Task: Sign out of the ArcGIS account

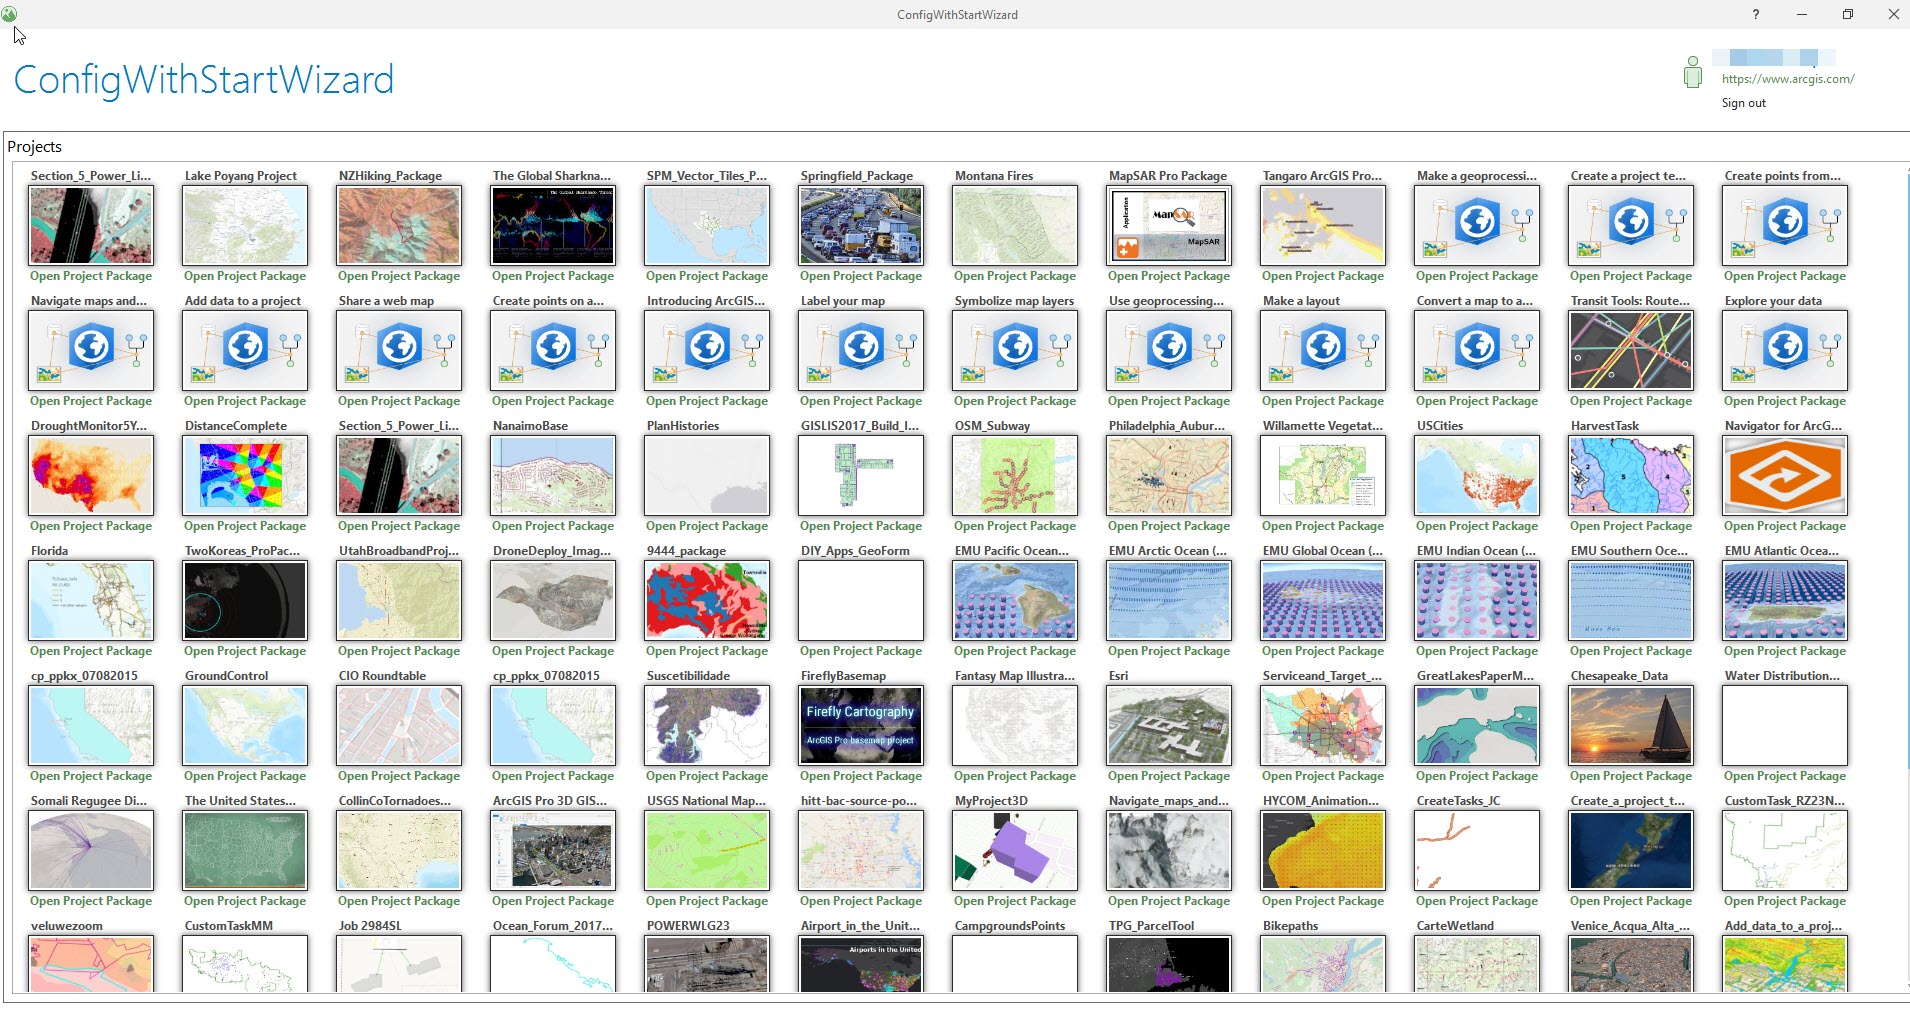Action: [1743, 103]
